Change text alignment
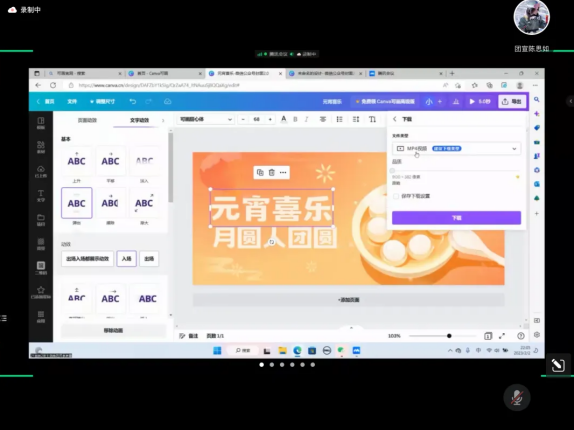Image resolution: width=574 pixels, height=430 pixels. [323, 119]
